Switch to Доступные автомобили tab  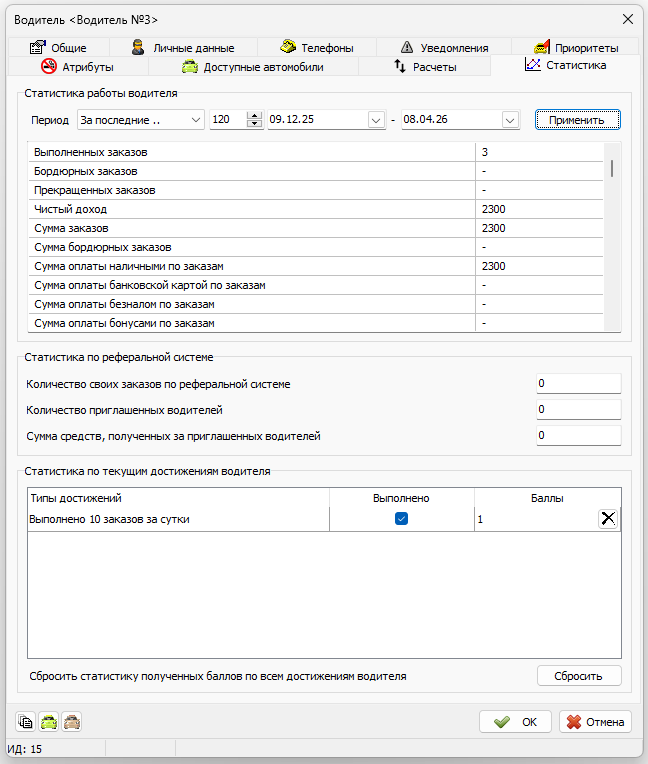pos(253,66)
